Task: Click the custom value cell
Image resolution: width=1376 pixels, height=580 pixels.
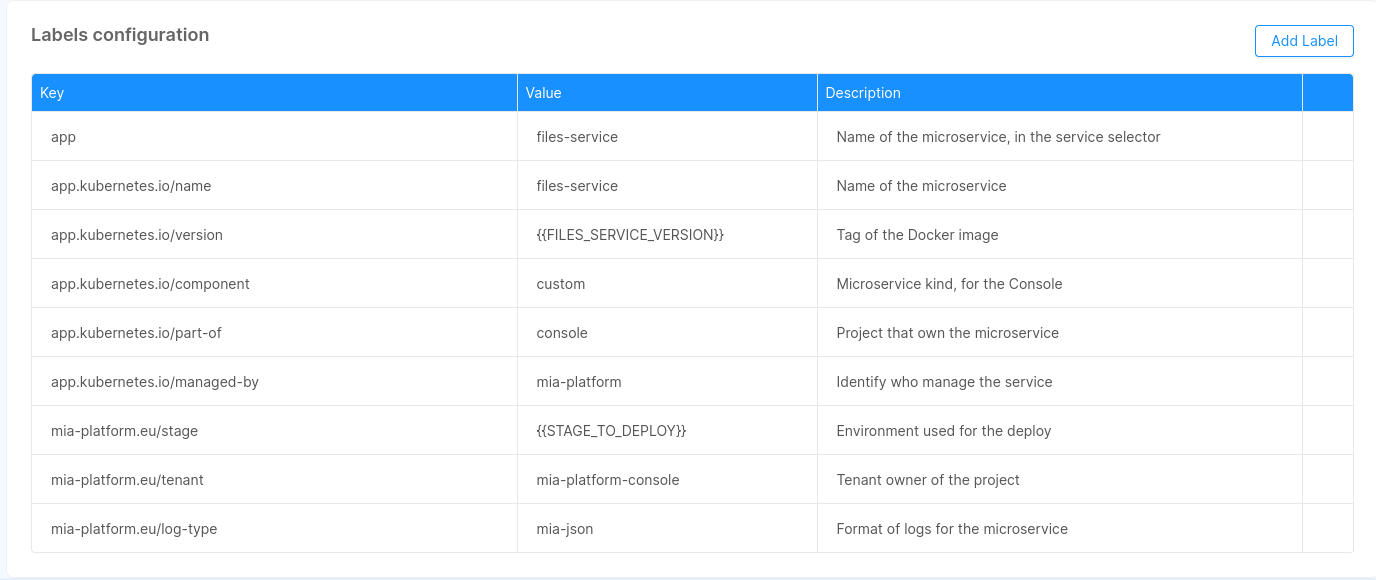Action: tap(561, 284)
